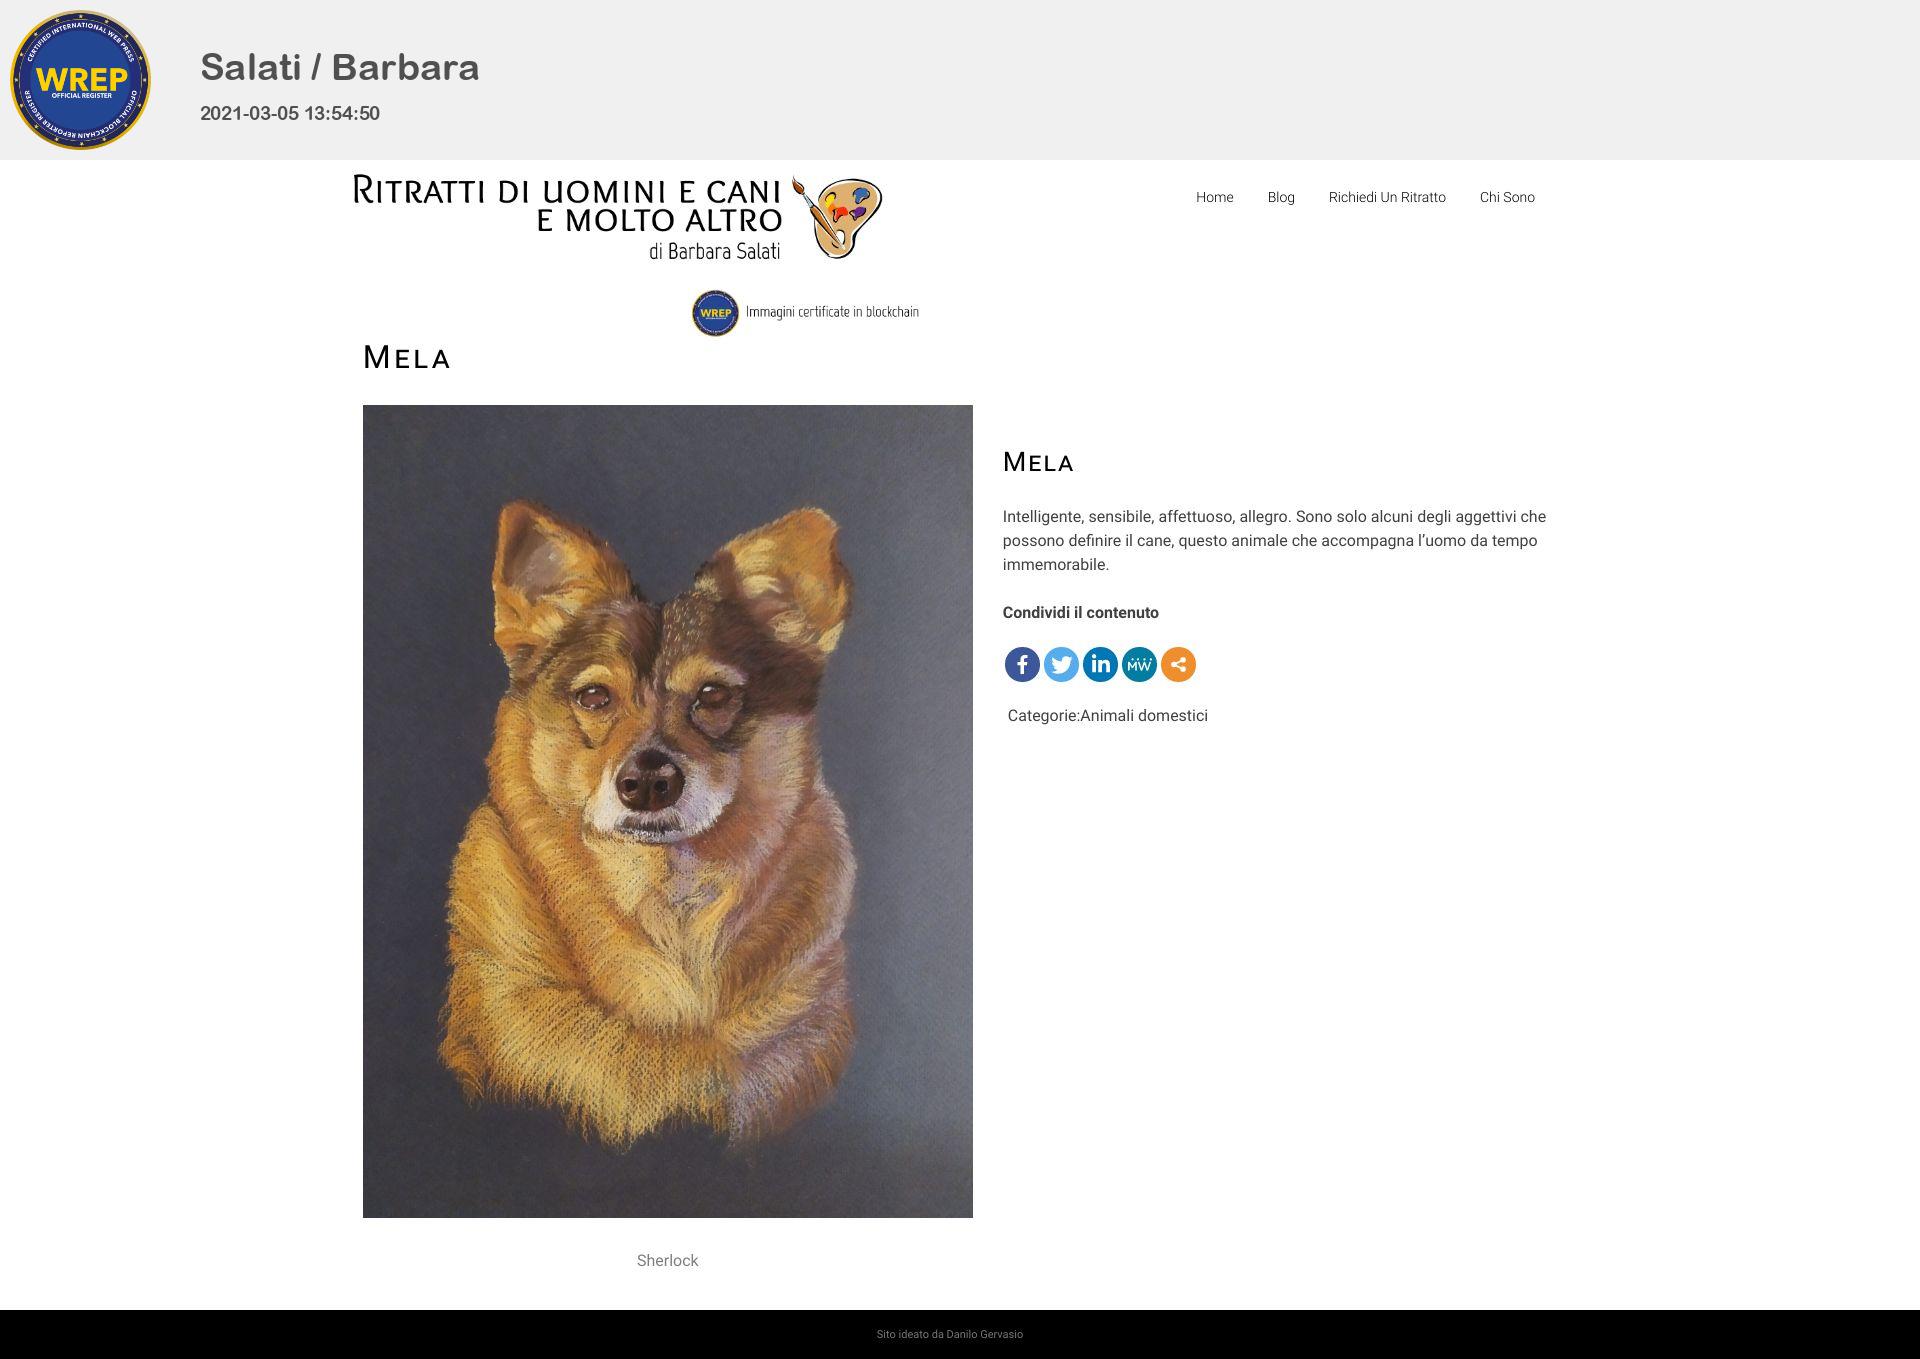Viewport: 1920px width, 1359px height.
Task: Click the Mela heading beside the painting
Action: tap(1038, 462)
